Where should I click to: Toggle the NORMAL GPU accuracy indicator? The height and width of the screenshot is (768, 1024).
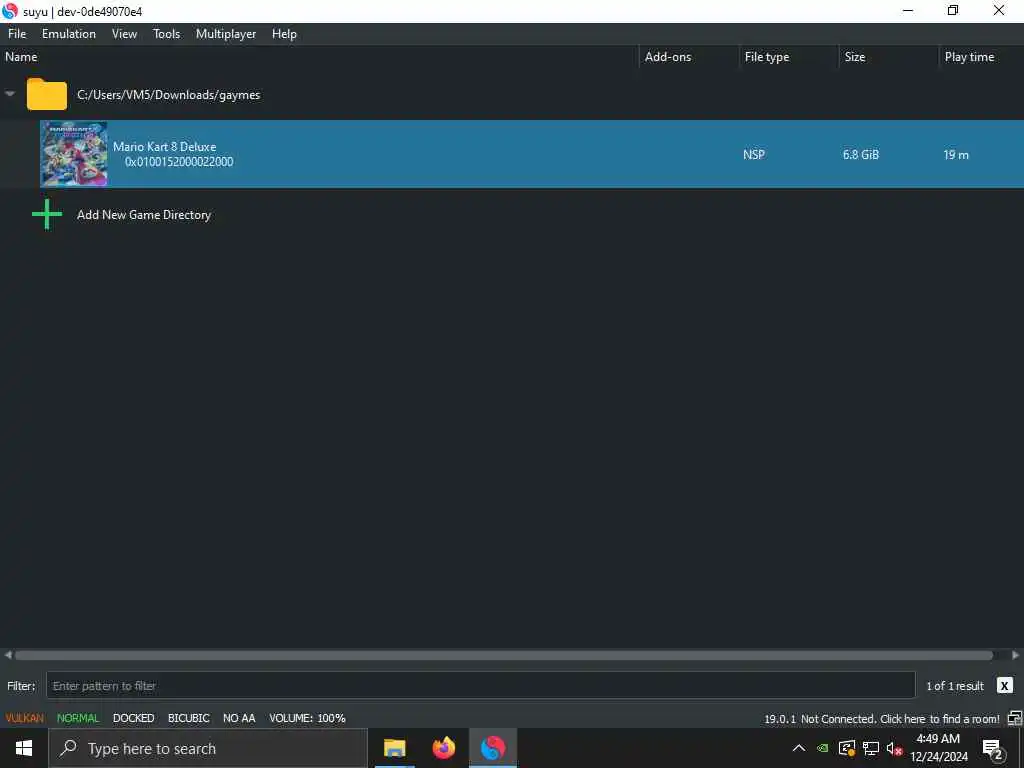click(x=78, y=718)
